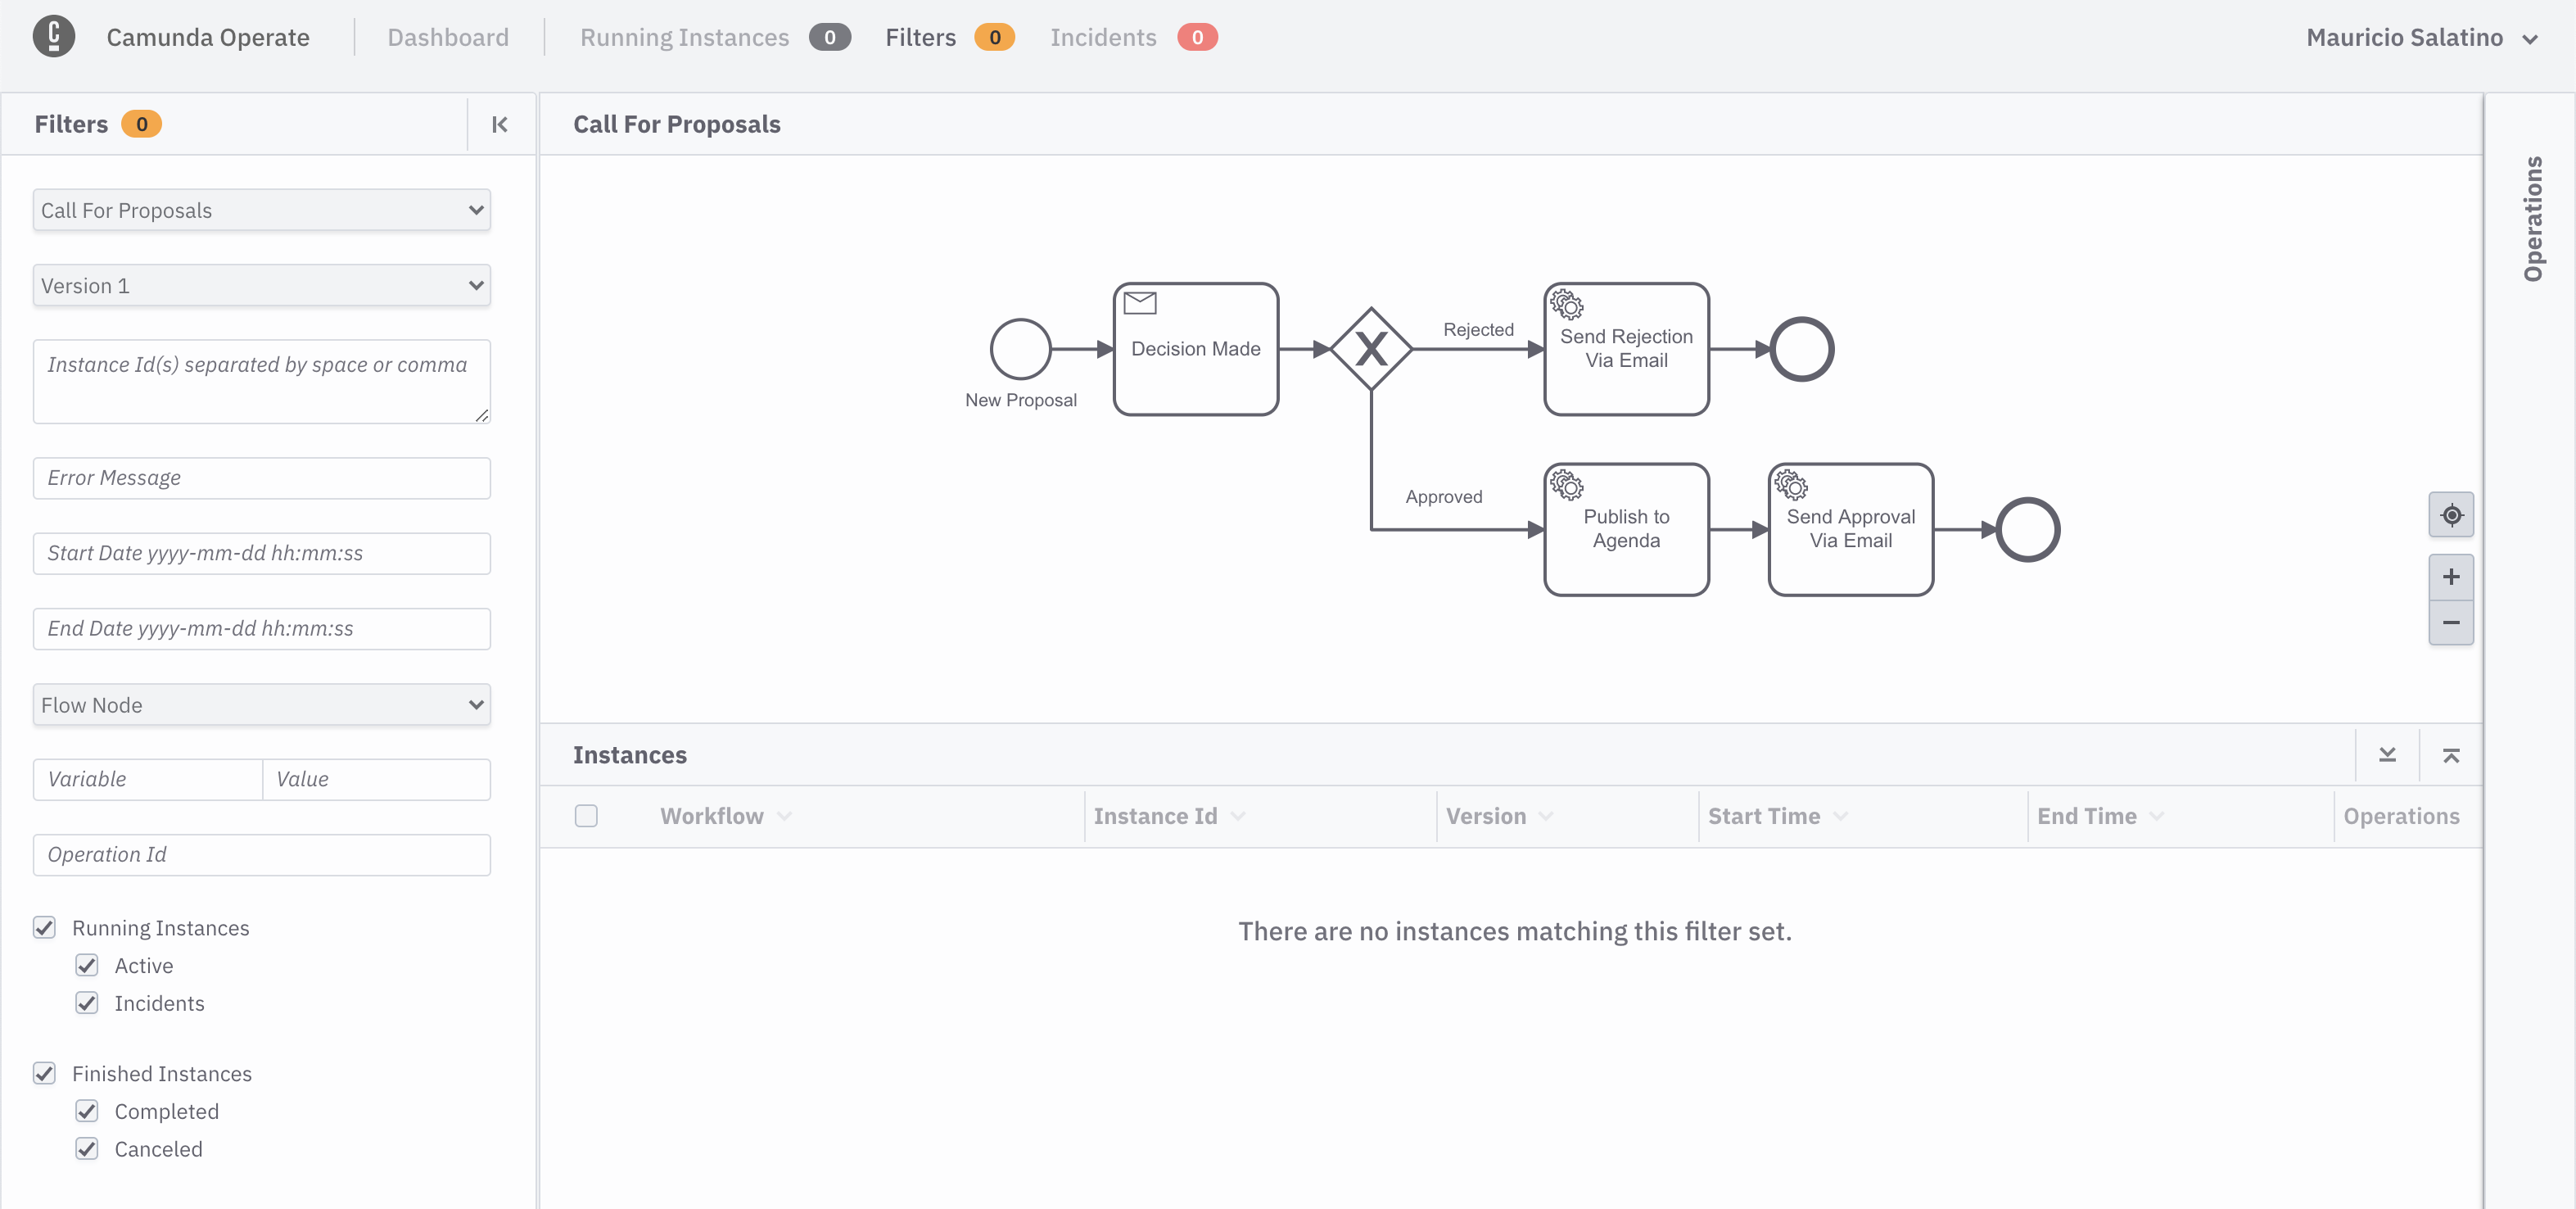Click the zoom out icon on diagram

2452,624
